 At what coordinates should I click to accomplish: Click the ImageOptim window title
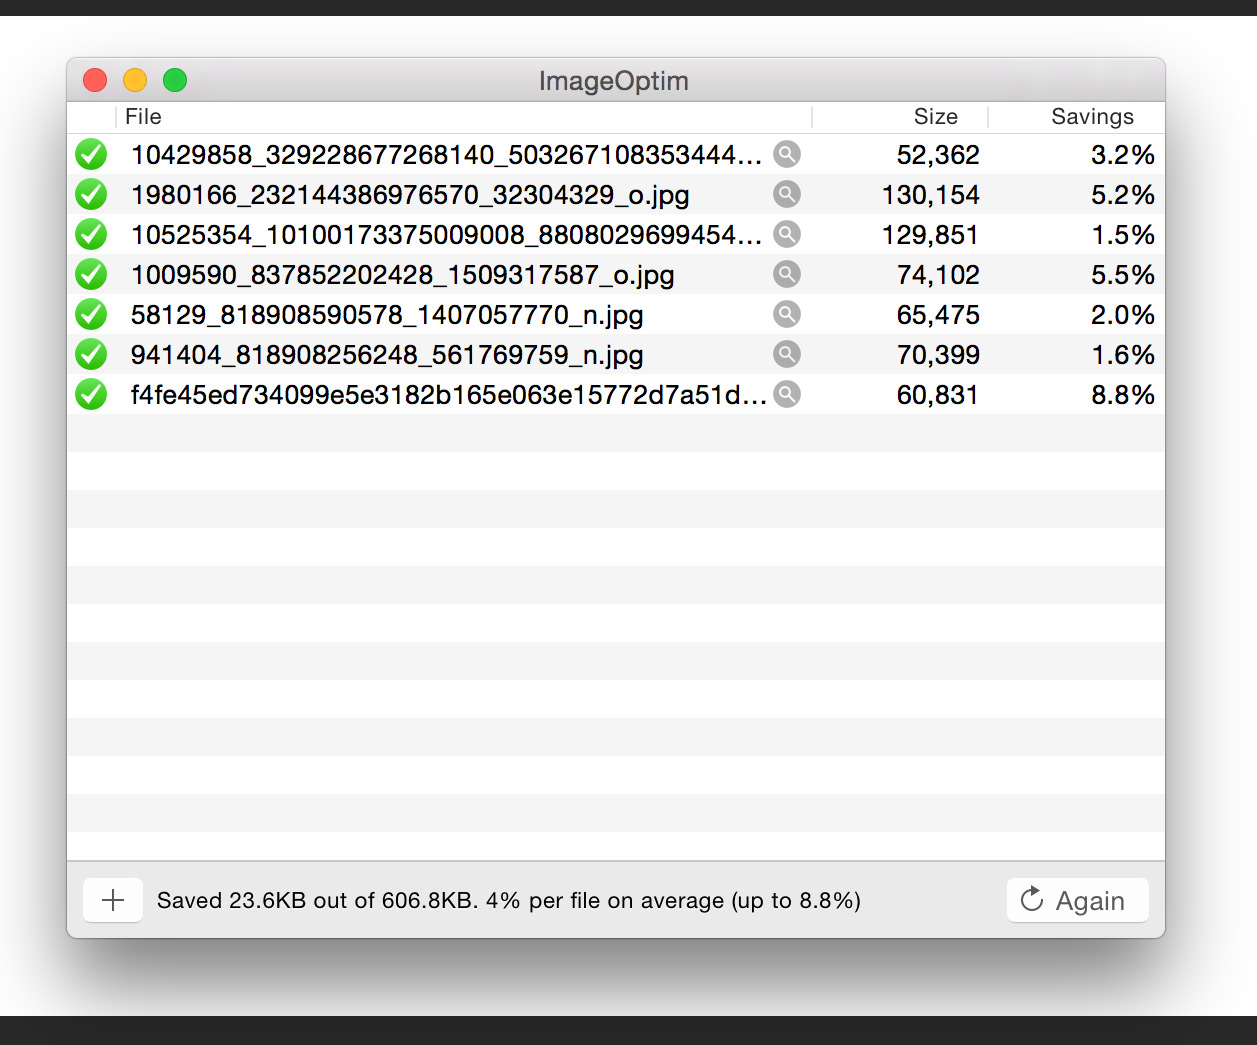614,81
